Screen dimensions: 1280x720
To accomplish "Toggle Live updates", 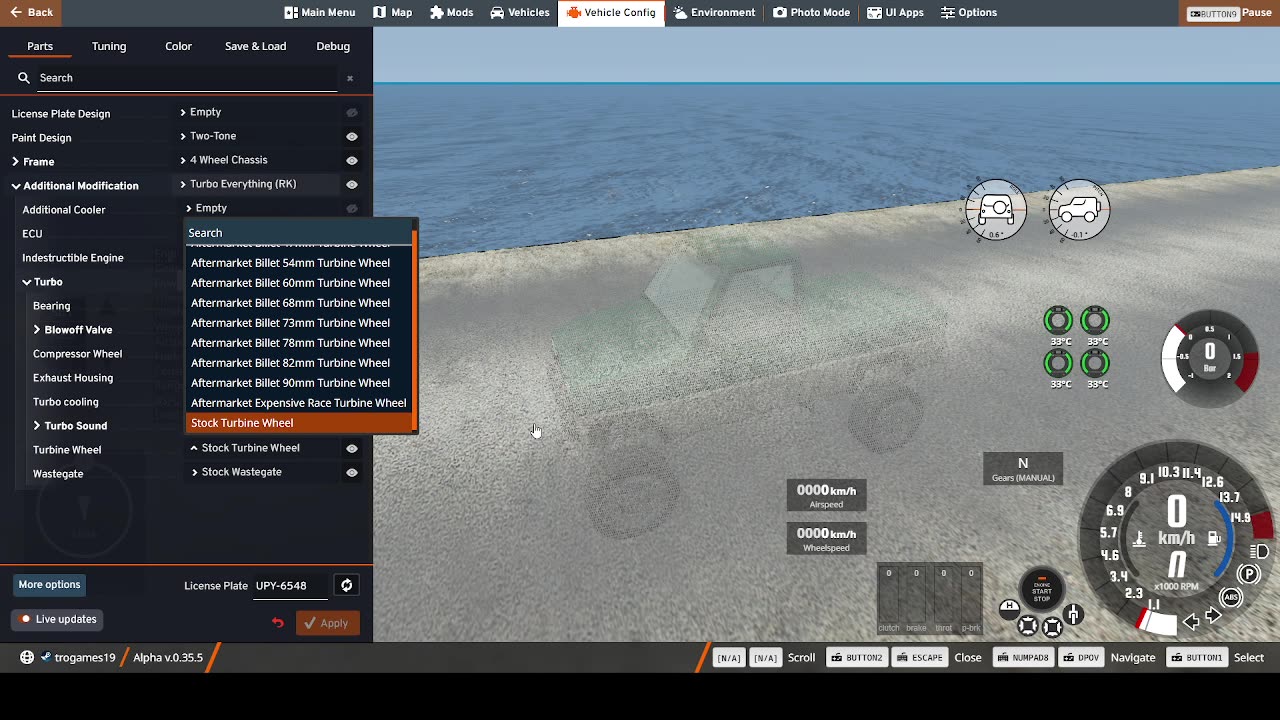I will click(x=58, y=619).
